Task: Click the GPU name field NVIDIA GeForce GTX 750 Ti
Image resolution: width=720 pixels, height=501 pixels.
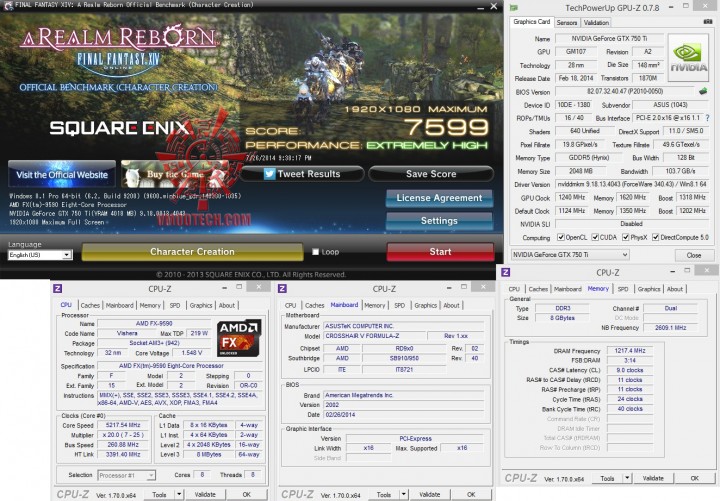Action: 609,39
